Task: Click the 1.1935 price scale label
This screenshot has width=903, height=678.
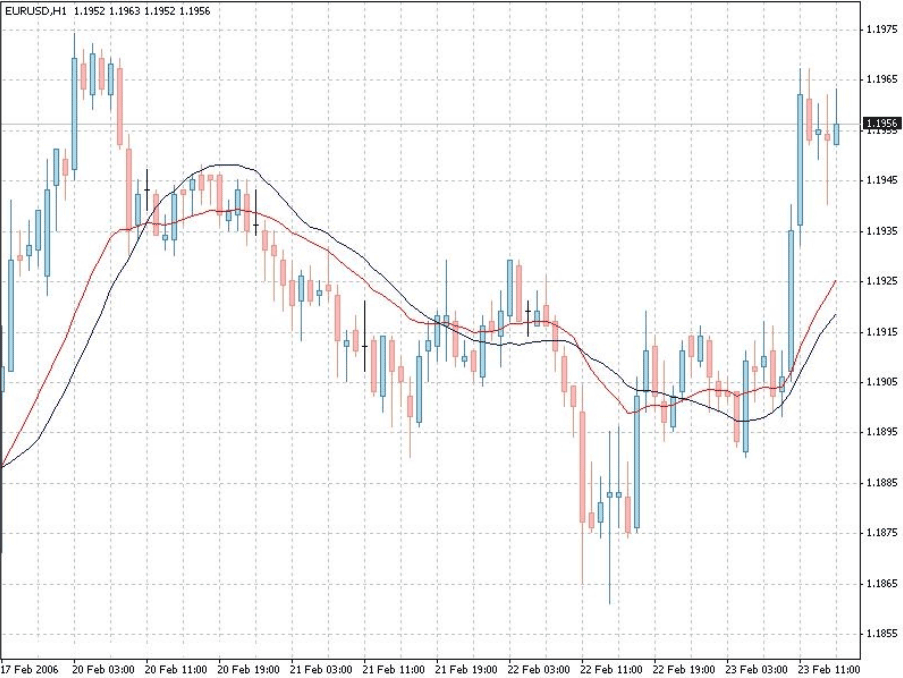Action: click(x=882, y=231)
